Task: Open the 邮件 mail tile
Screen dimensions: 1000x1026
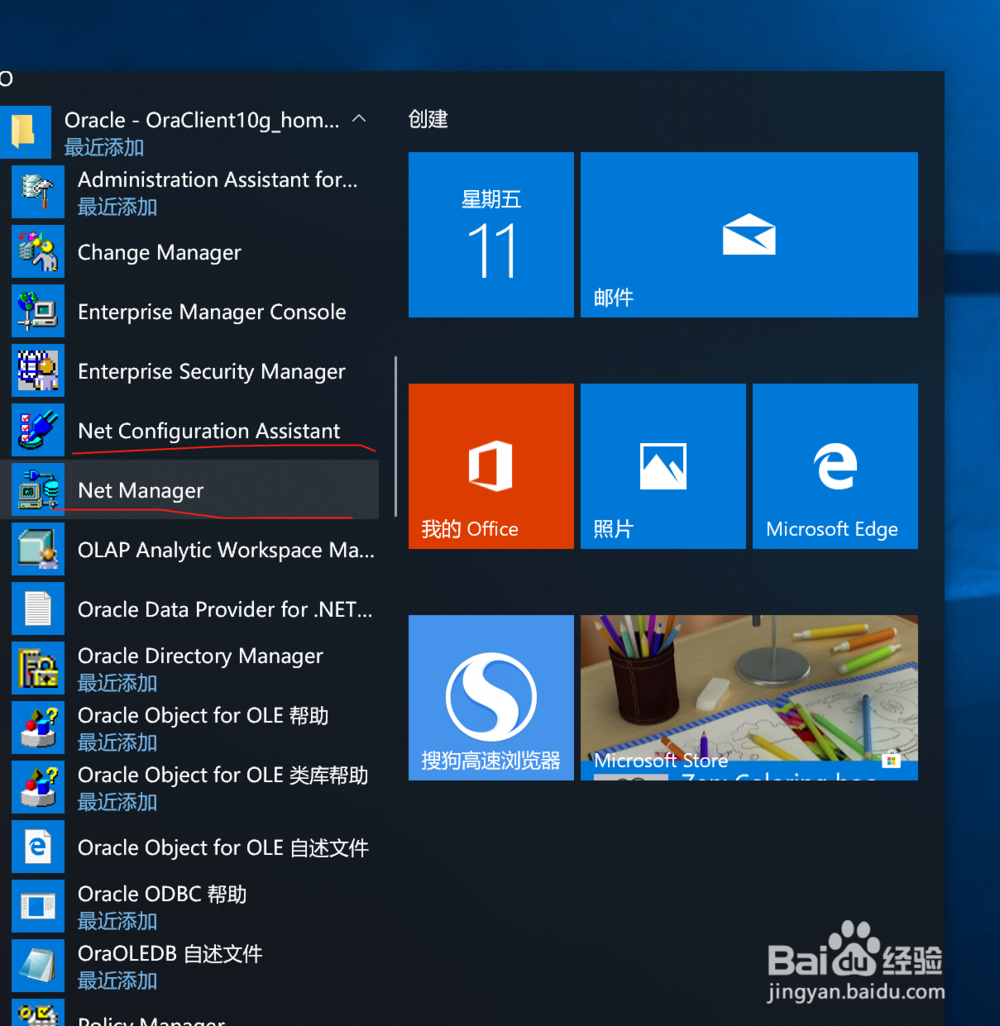Action: pyautogui.click(x=749, y=235)
